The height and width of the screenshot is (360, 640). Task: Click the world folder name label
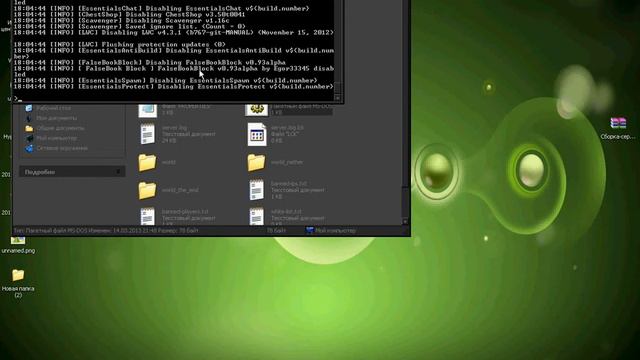pyautogui.click(x=169, y=162)
